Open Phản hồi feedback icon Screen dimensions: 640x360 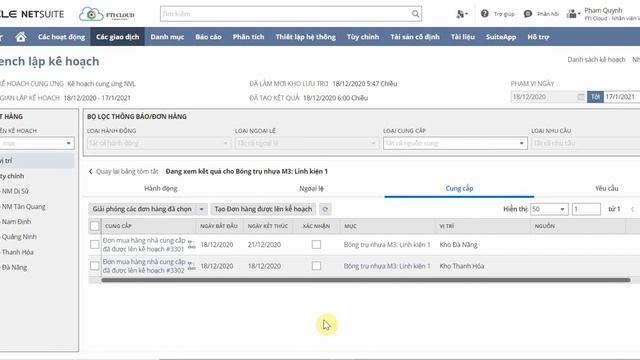click(x=528, y=13)
